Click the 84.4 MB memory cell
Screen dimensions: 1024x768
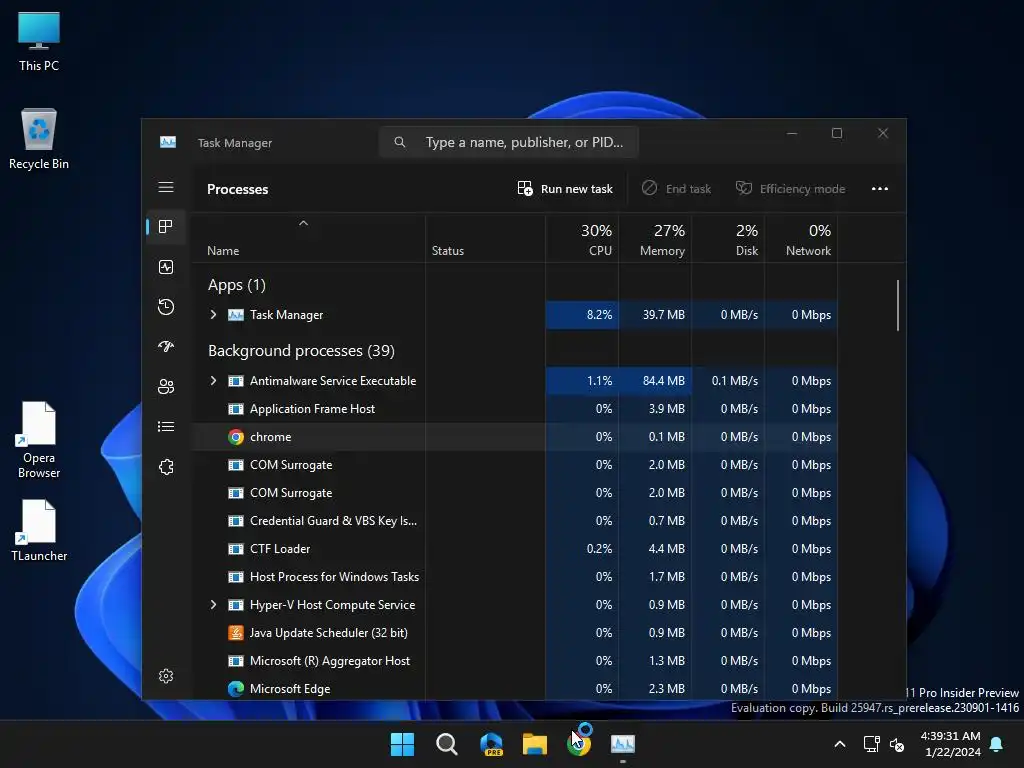pyautogui.click(x=656, y=381)
